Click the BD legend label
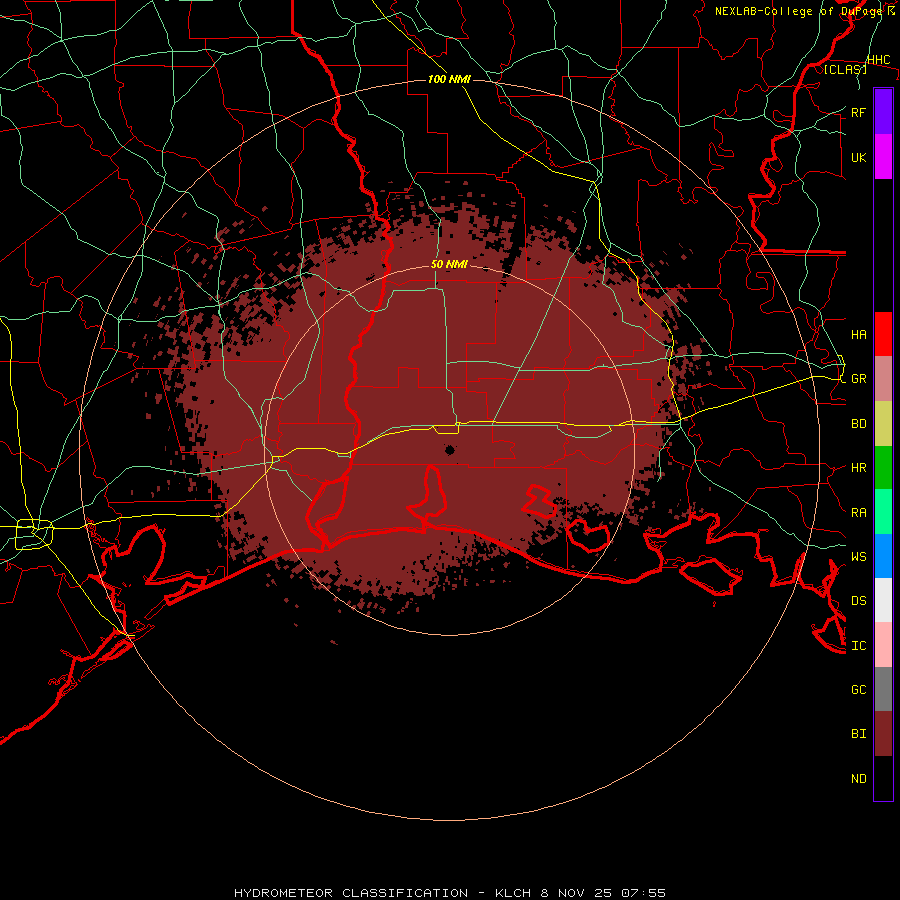The height and width of the screenshot is (900, 900). click(x=858, y=424)
